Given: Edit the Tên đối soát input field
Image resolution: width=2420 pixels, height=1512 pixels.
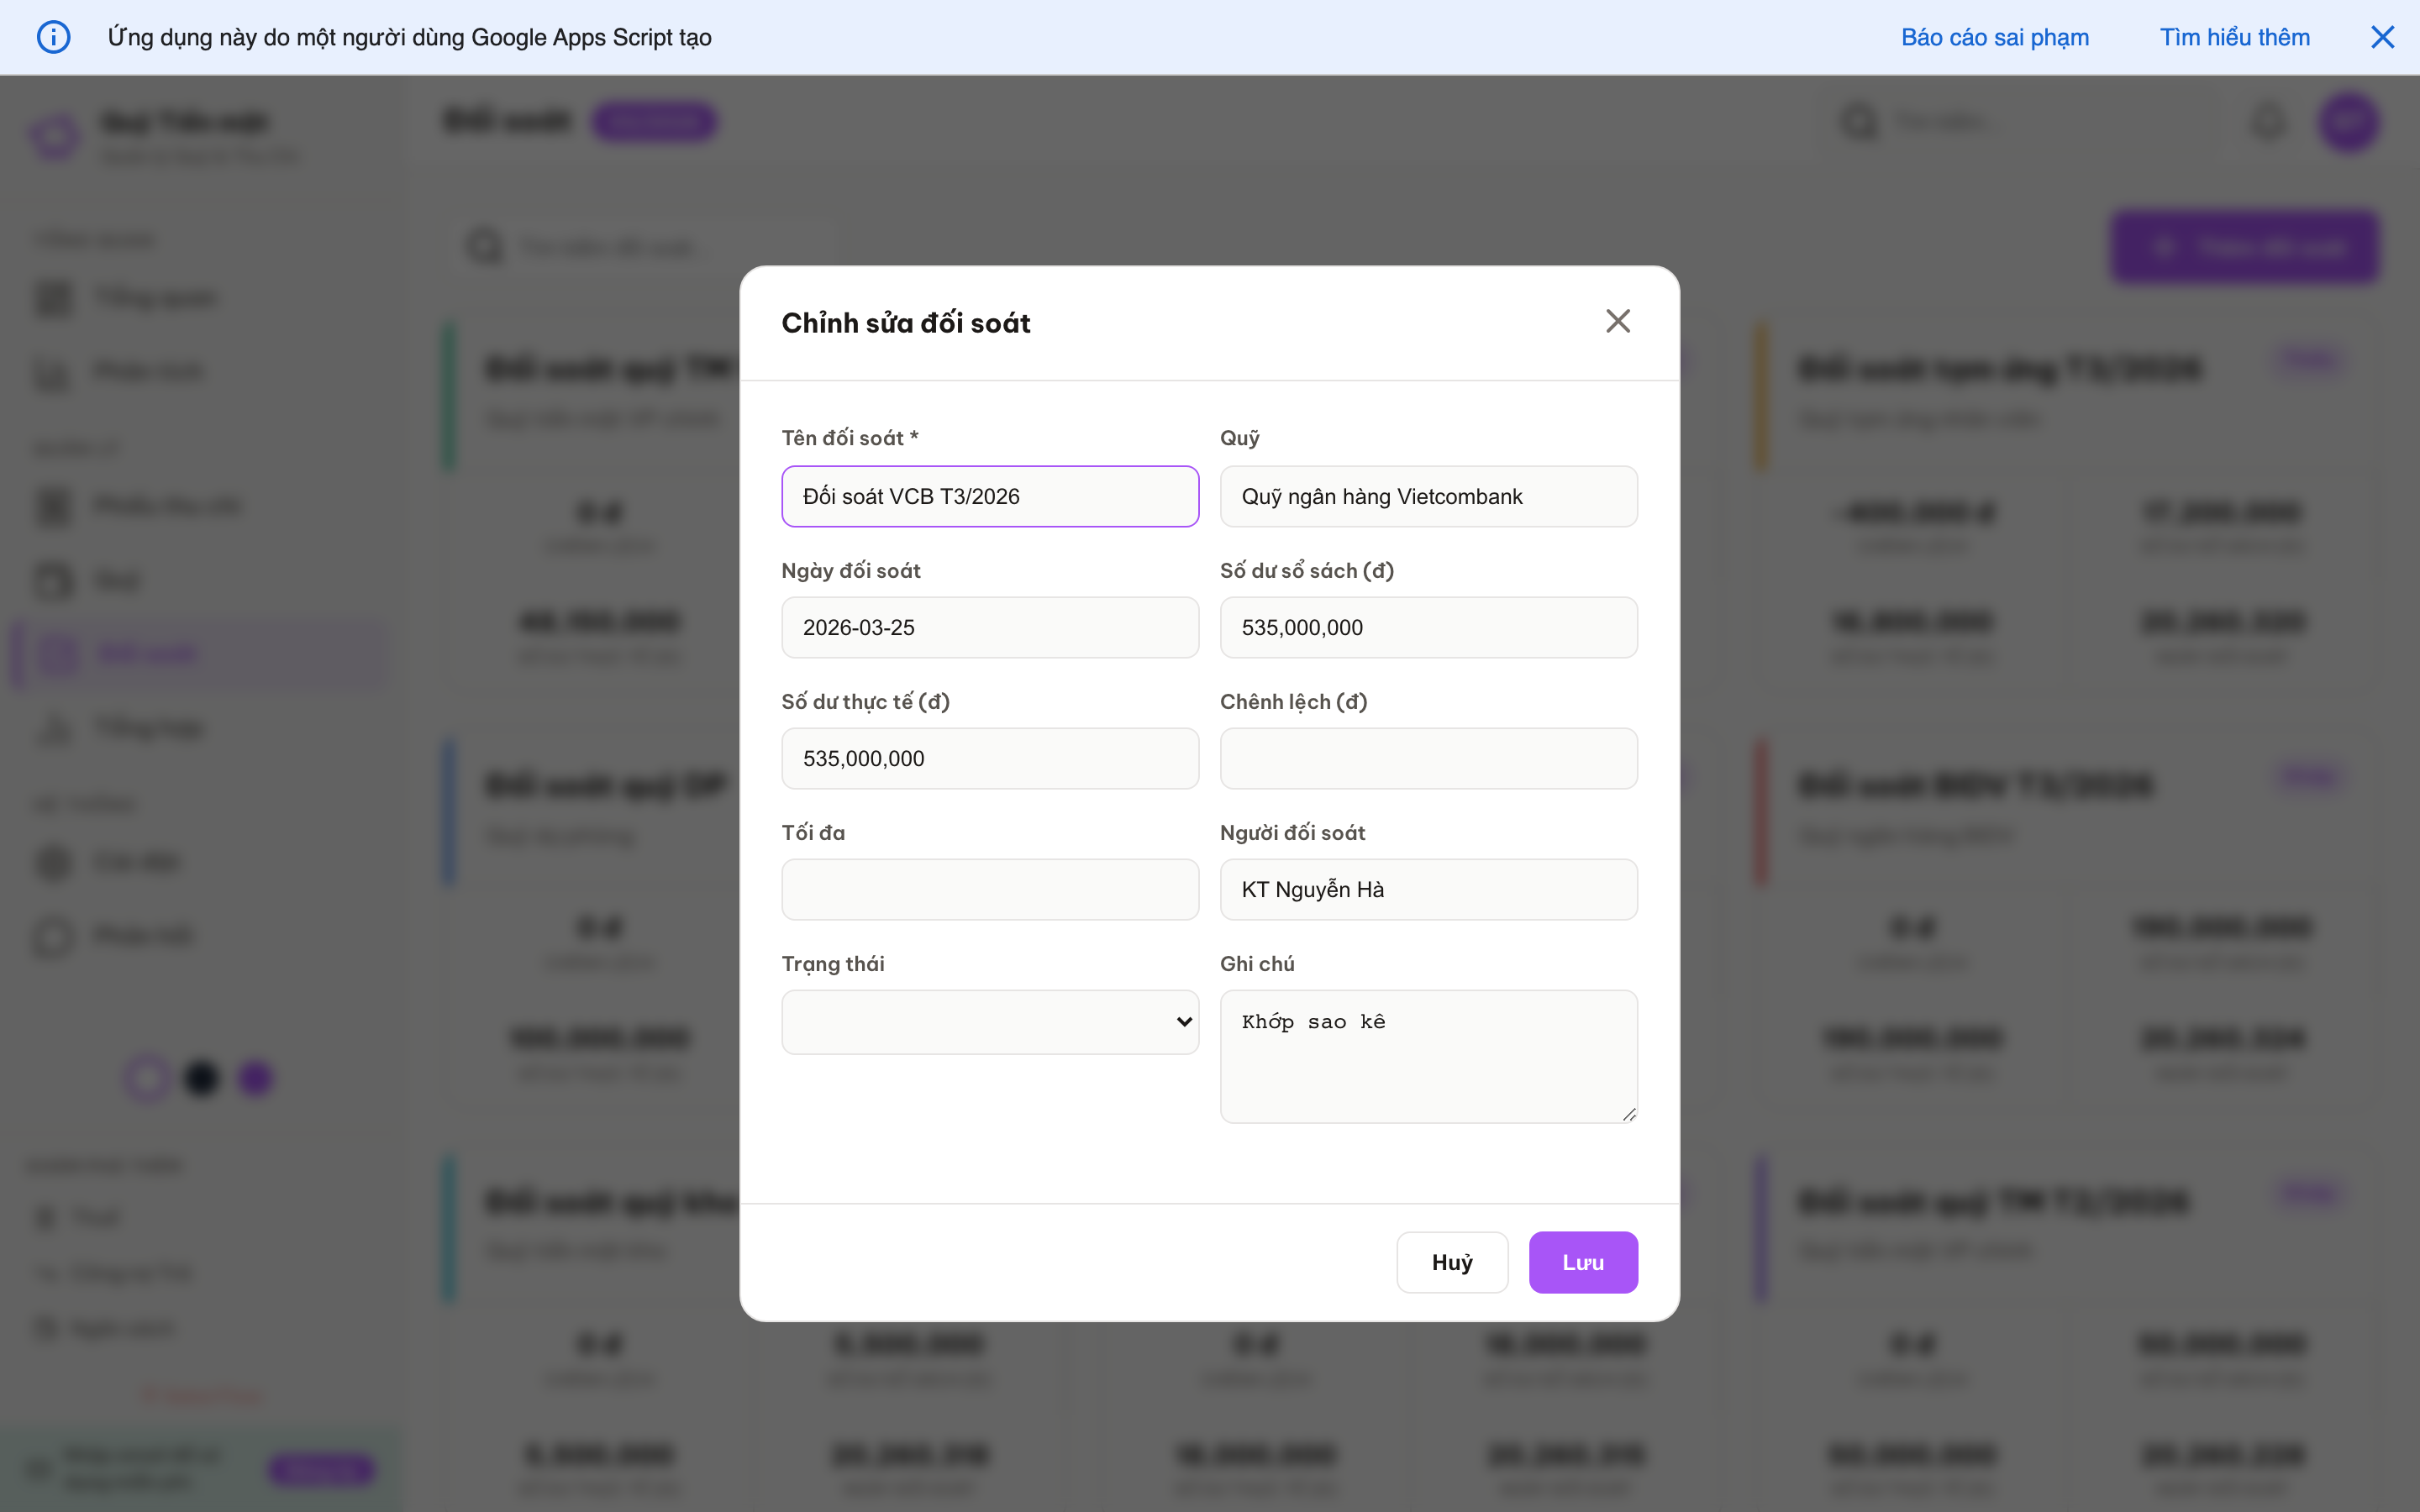Looking at the screenshot, I should [x=989, y=496].
